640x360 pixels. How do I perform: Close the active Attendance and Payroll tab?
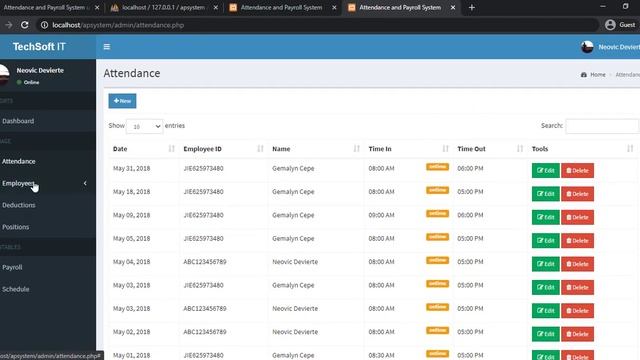(x=453, y=7)
